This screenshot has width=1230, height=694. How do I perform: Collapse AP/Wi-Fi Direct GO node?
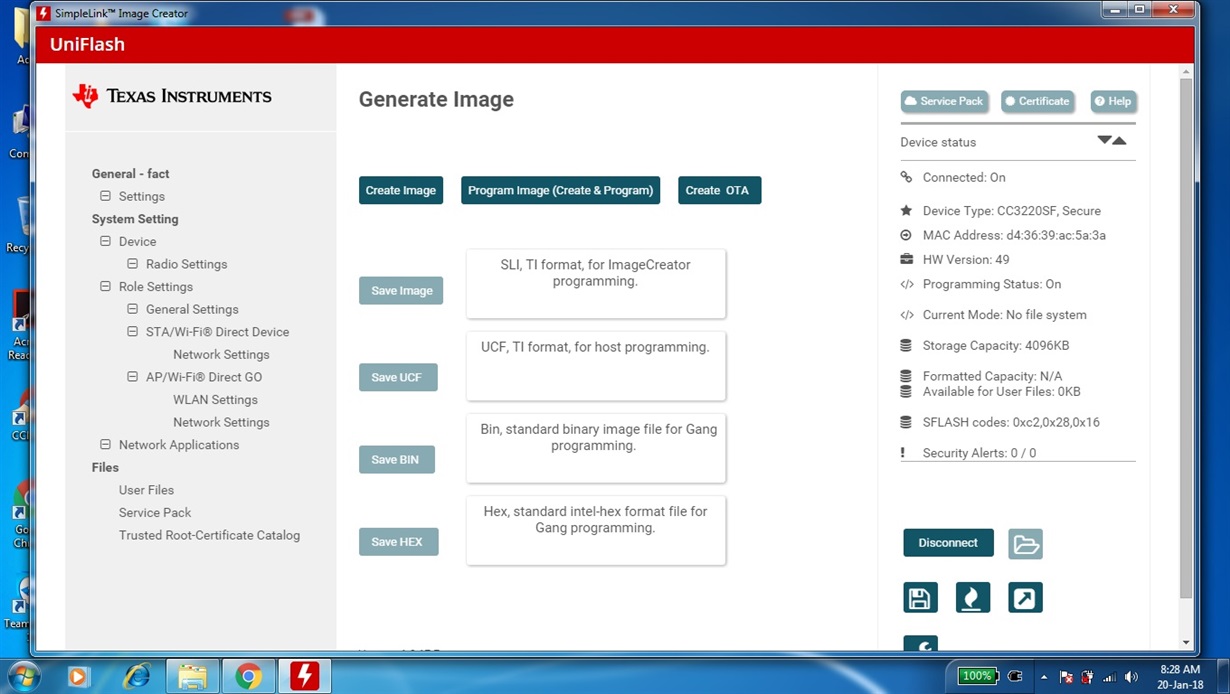pyautogui.click(x=132, y=377)
